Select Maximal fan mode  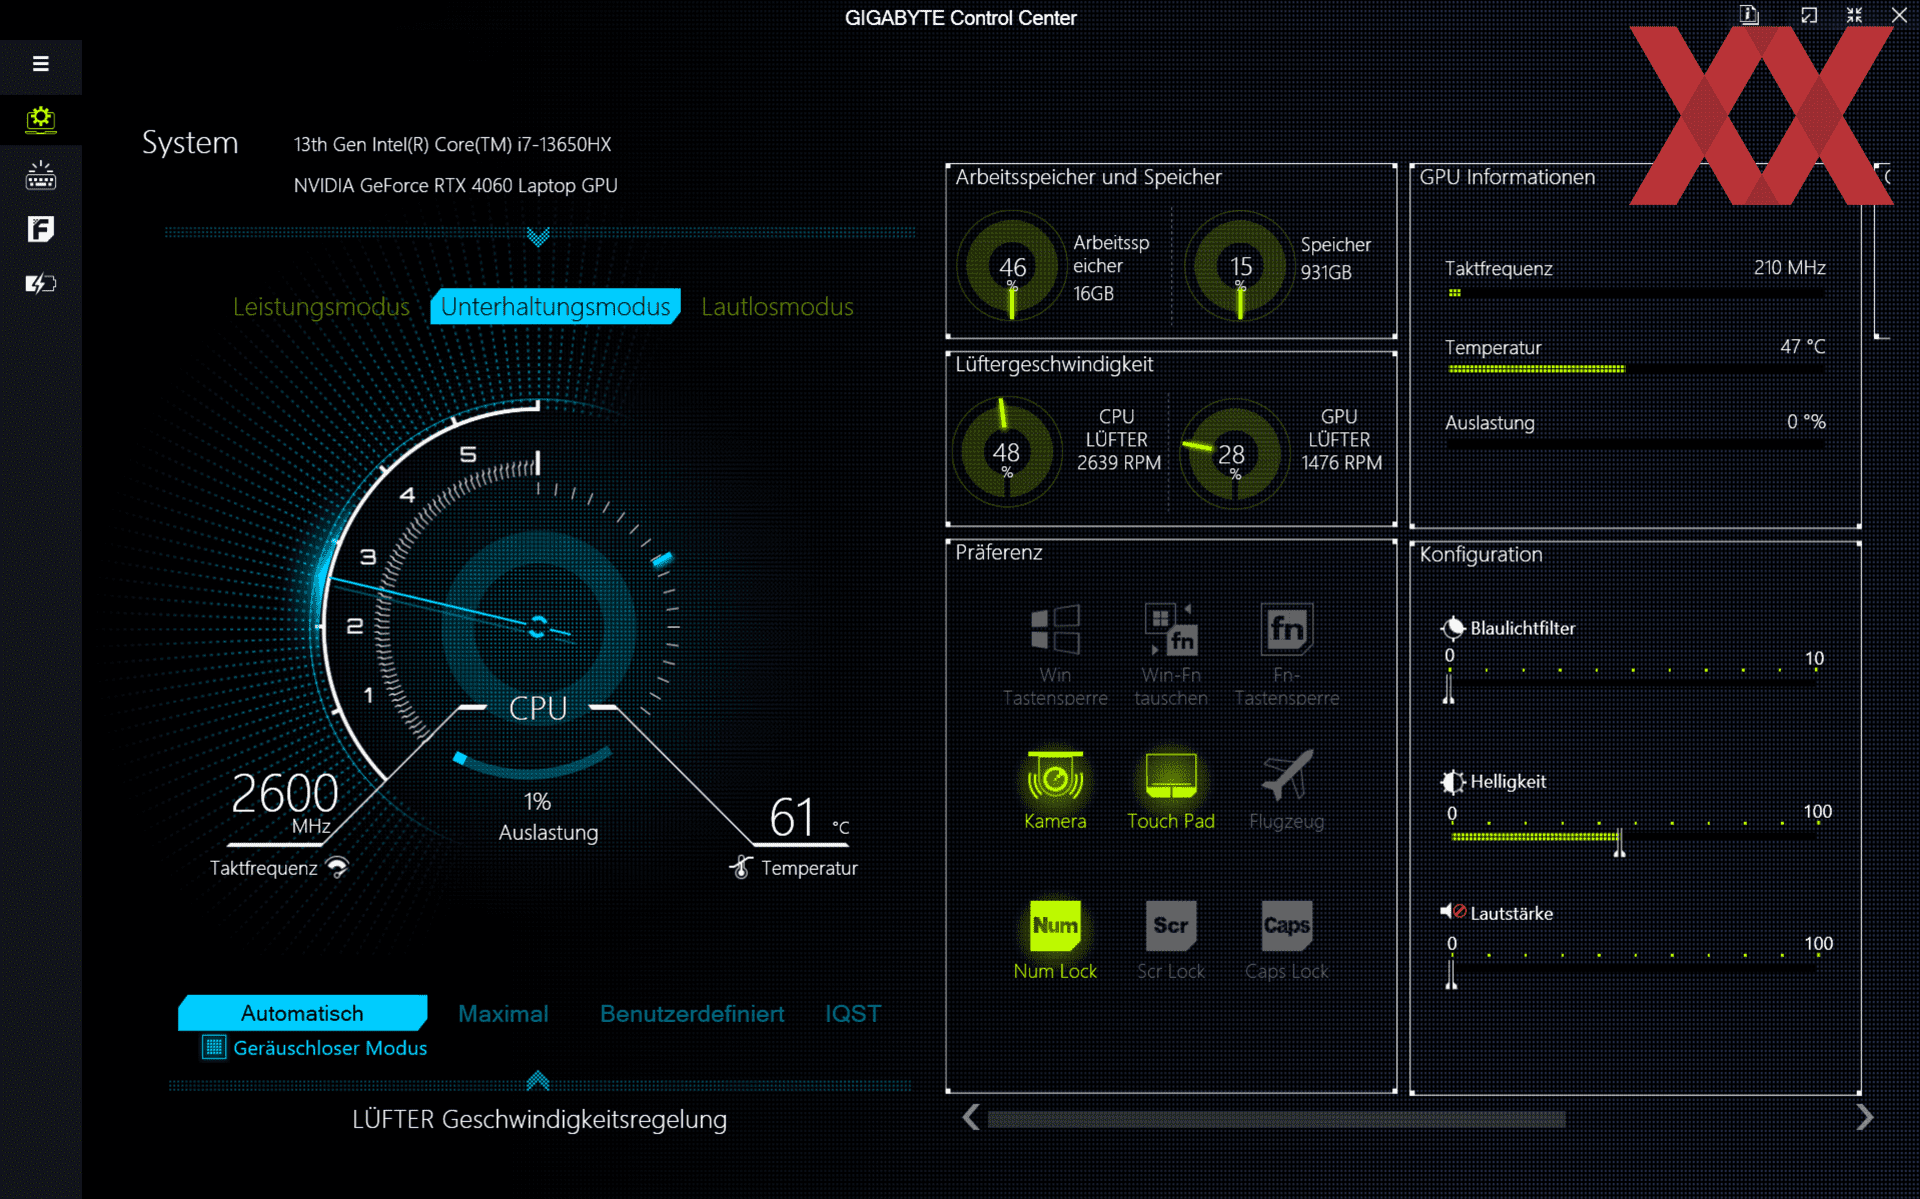click(503, 1014)
